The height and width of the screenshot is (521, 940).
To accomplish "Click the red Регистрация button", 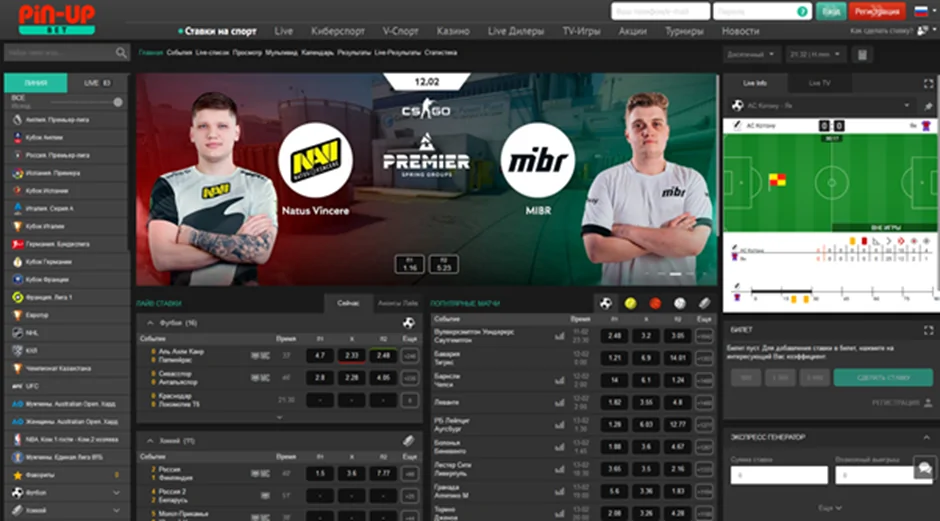I will coord(876,11).
